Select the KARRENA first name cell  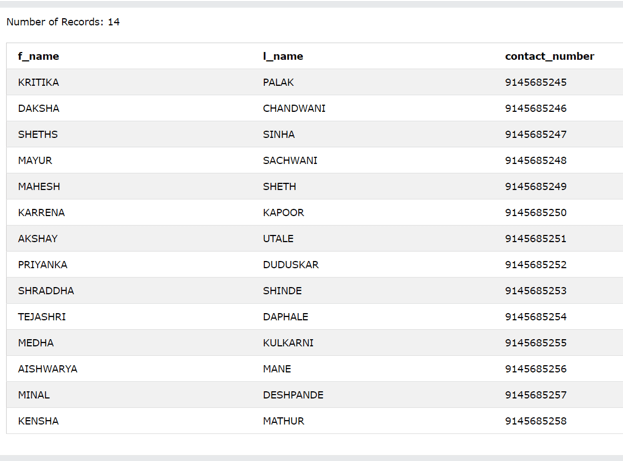click(40, 212)
